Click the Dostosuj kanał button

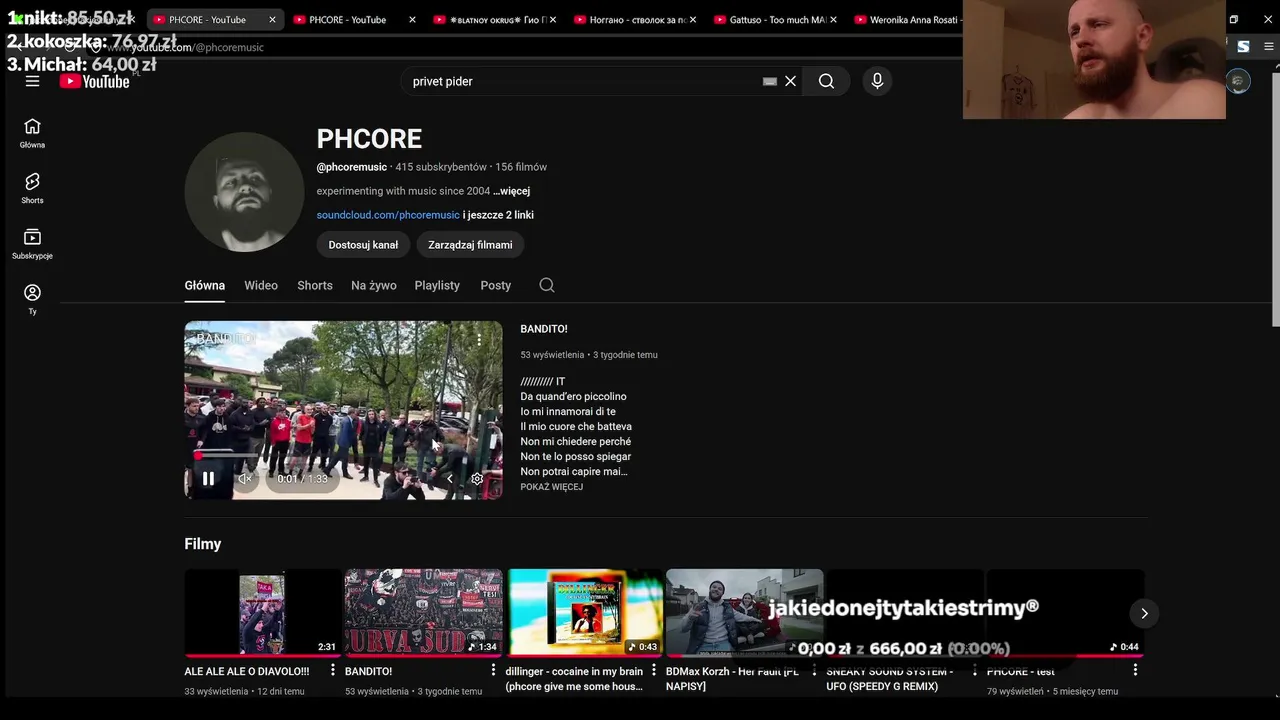pyautogui.click(x=363, y=244)
